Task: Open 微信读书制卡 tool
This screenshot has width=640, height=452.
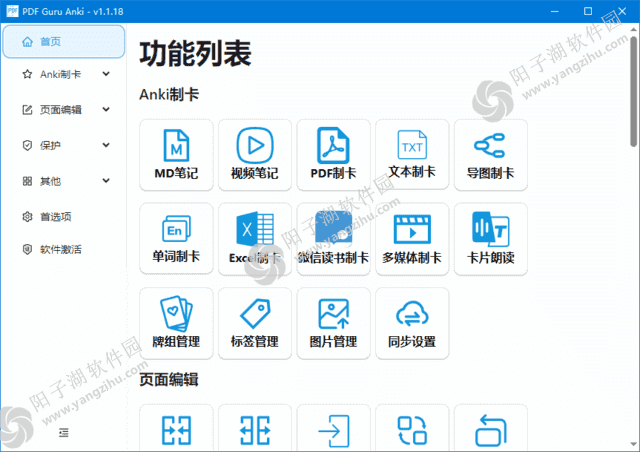Action: coord(333,239)
